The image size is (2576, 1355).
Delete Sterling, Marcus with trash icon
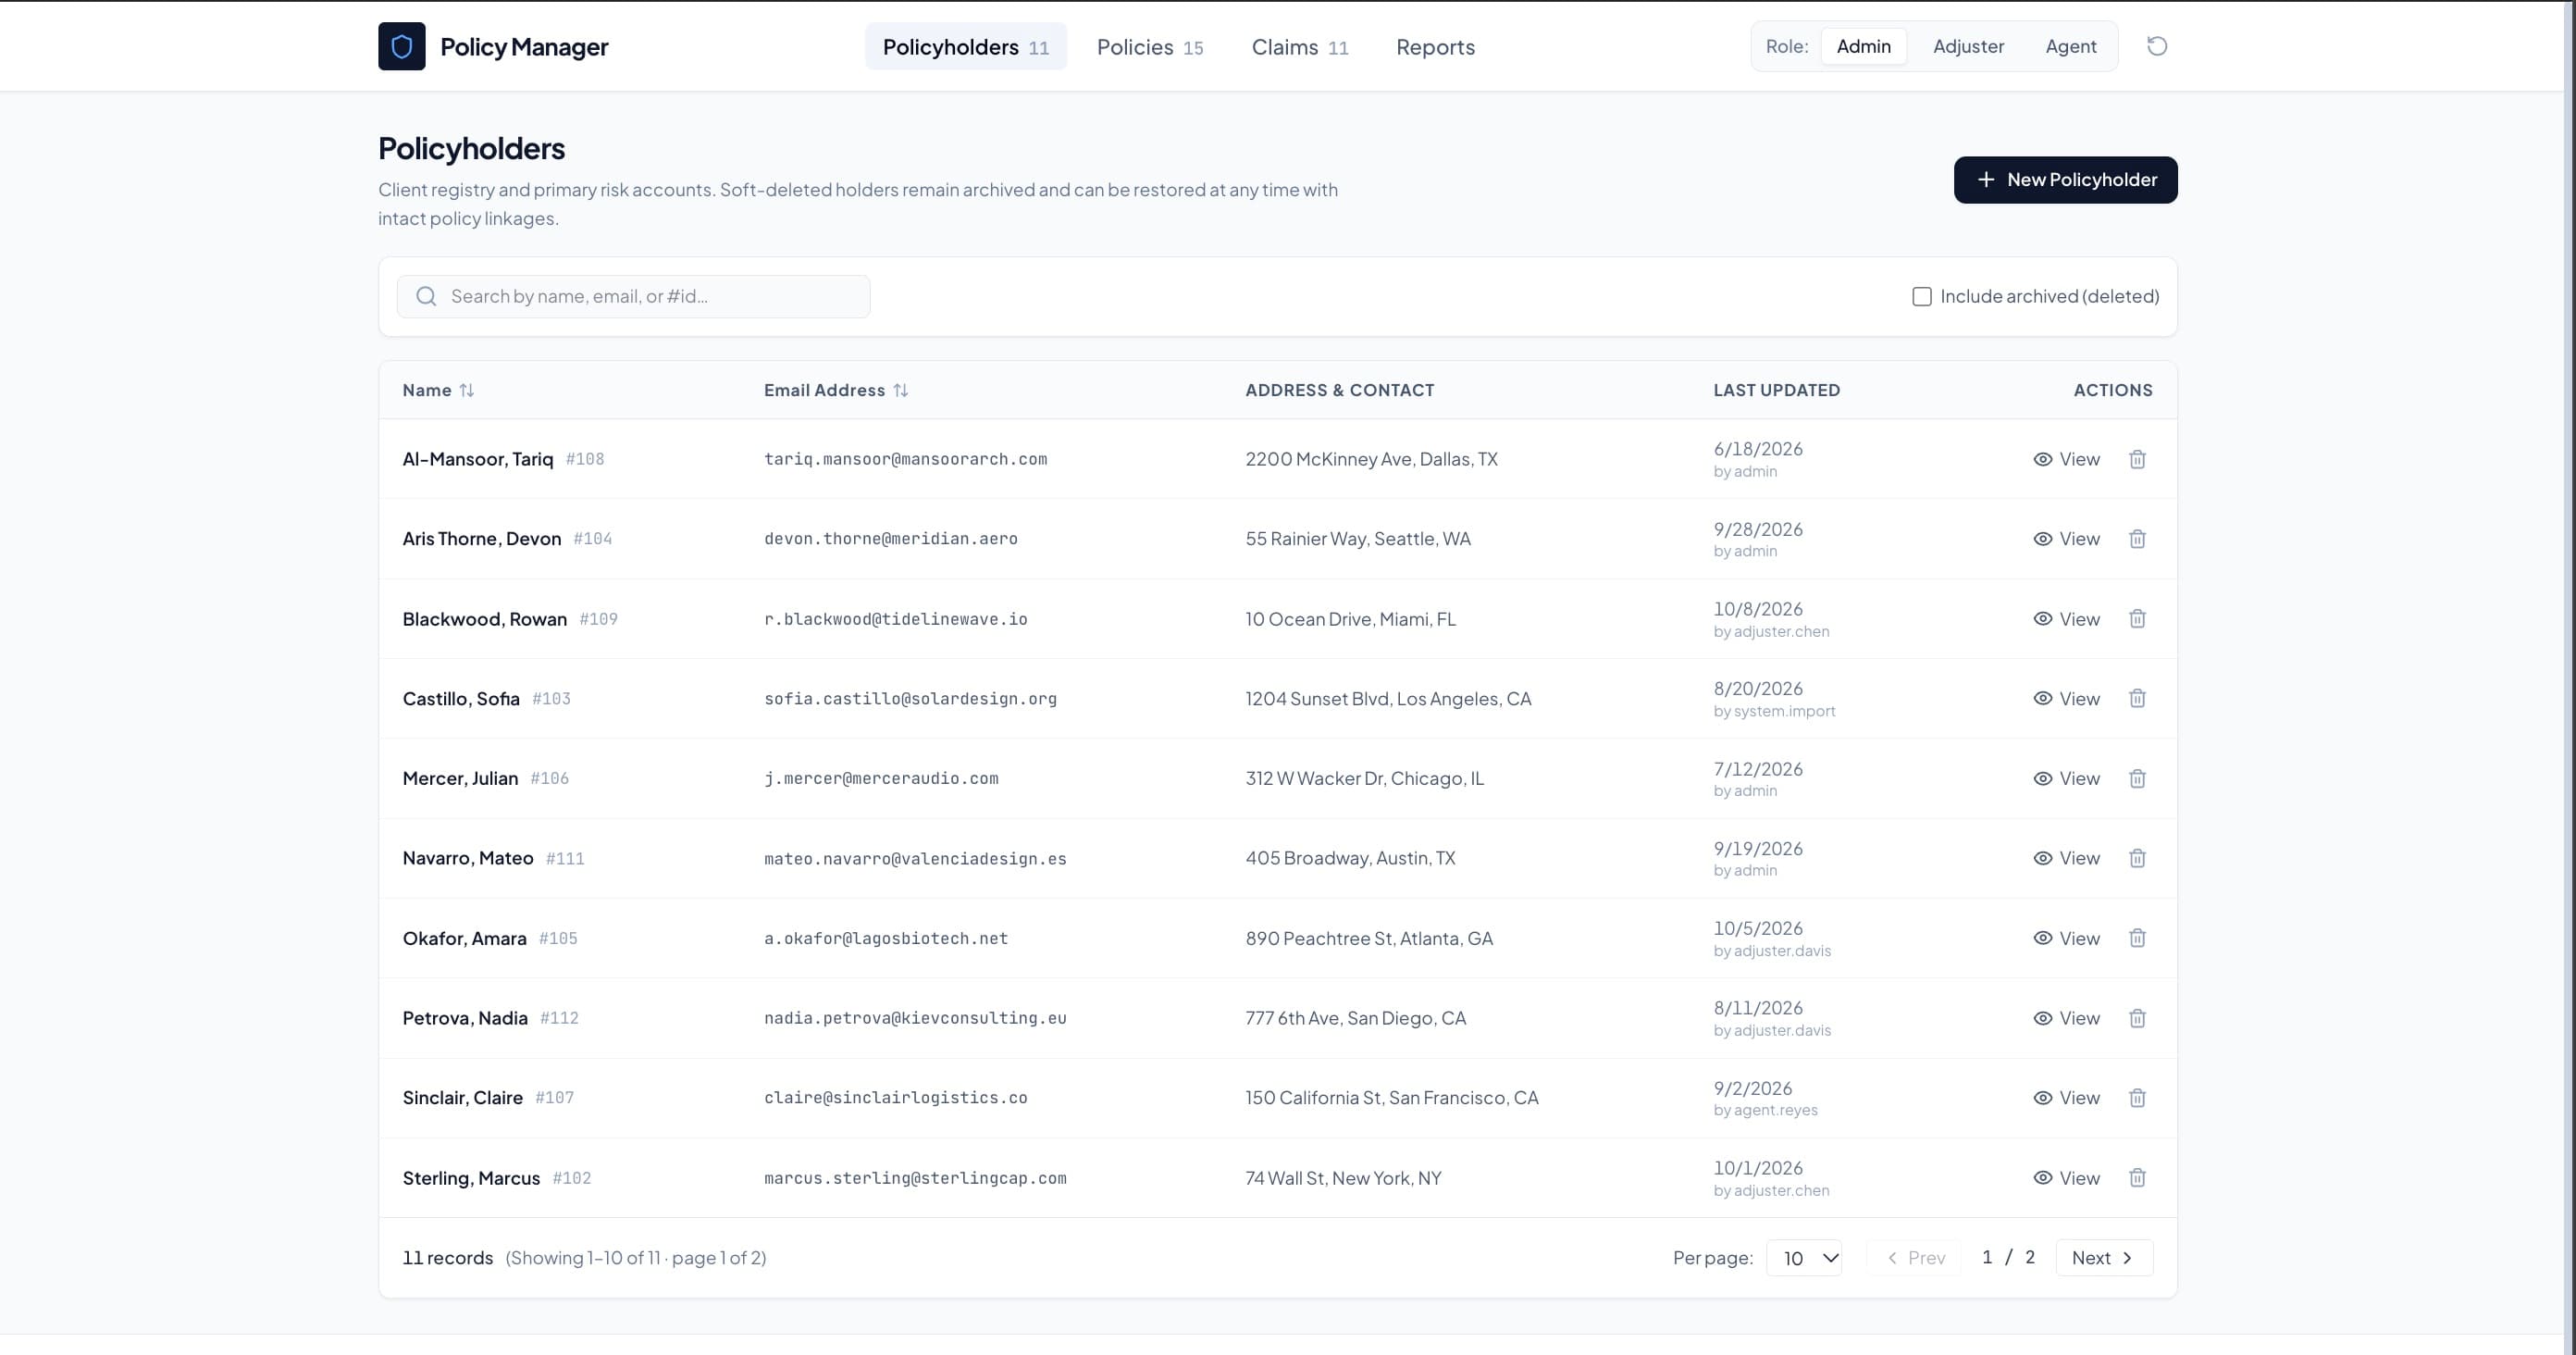[2137, 1178]
